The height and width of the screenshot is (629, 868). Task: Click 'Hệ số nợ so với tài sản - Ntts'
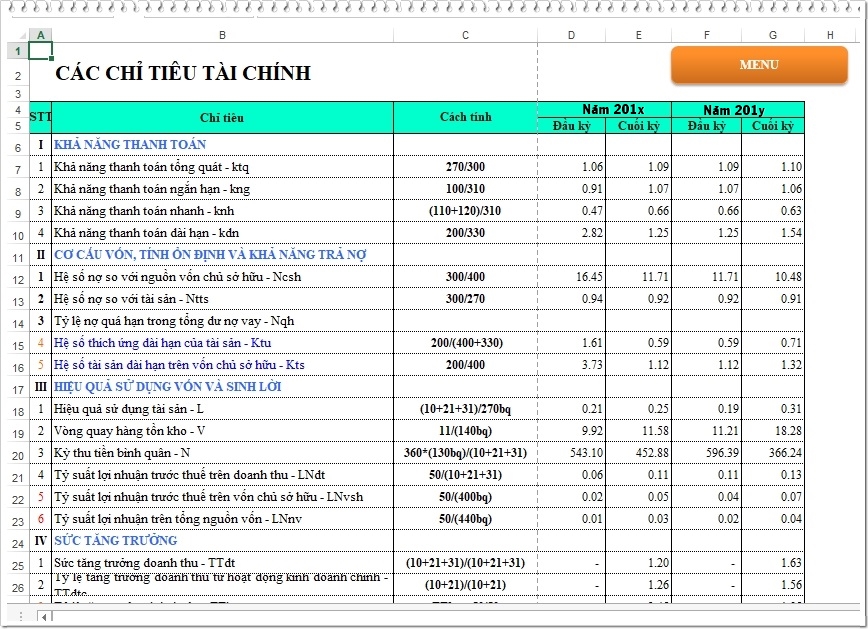click(x=131, y=299)
